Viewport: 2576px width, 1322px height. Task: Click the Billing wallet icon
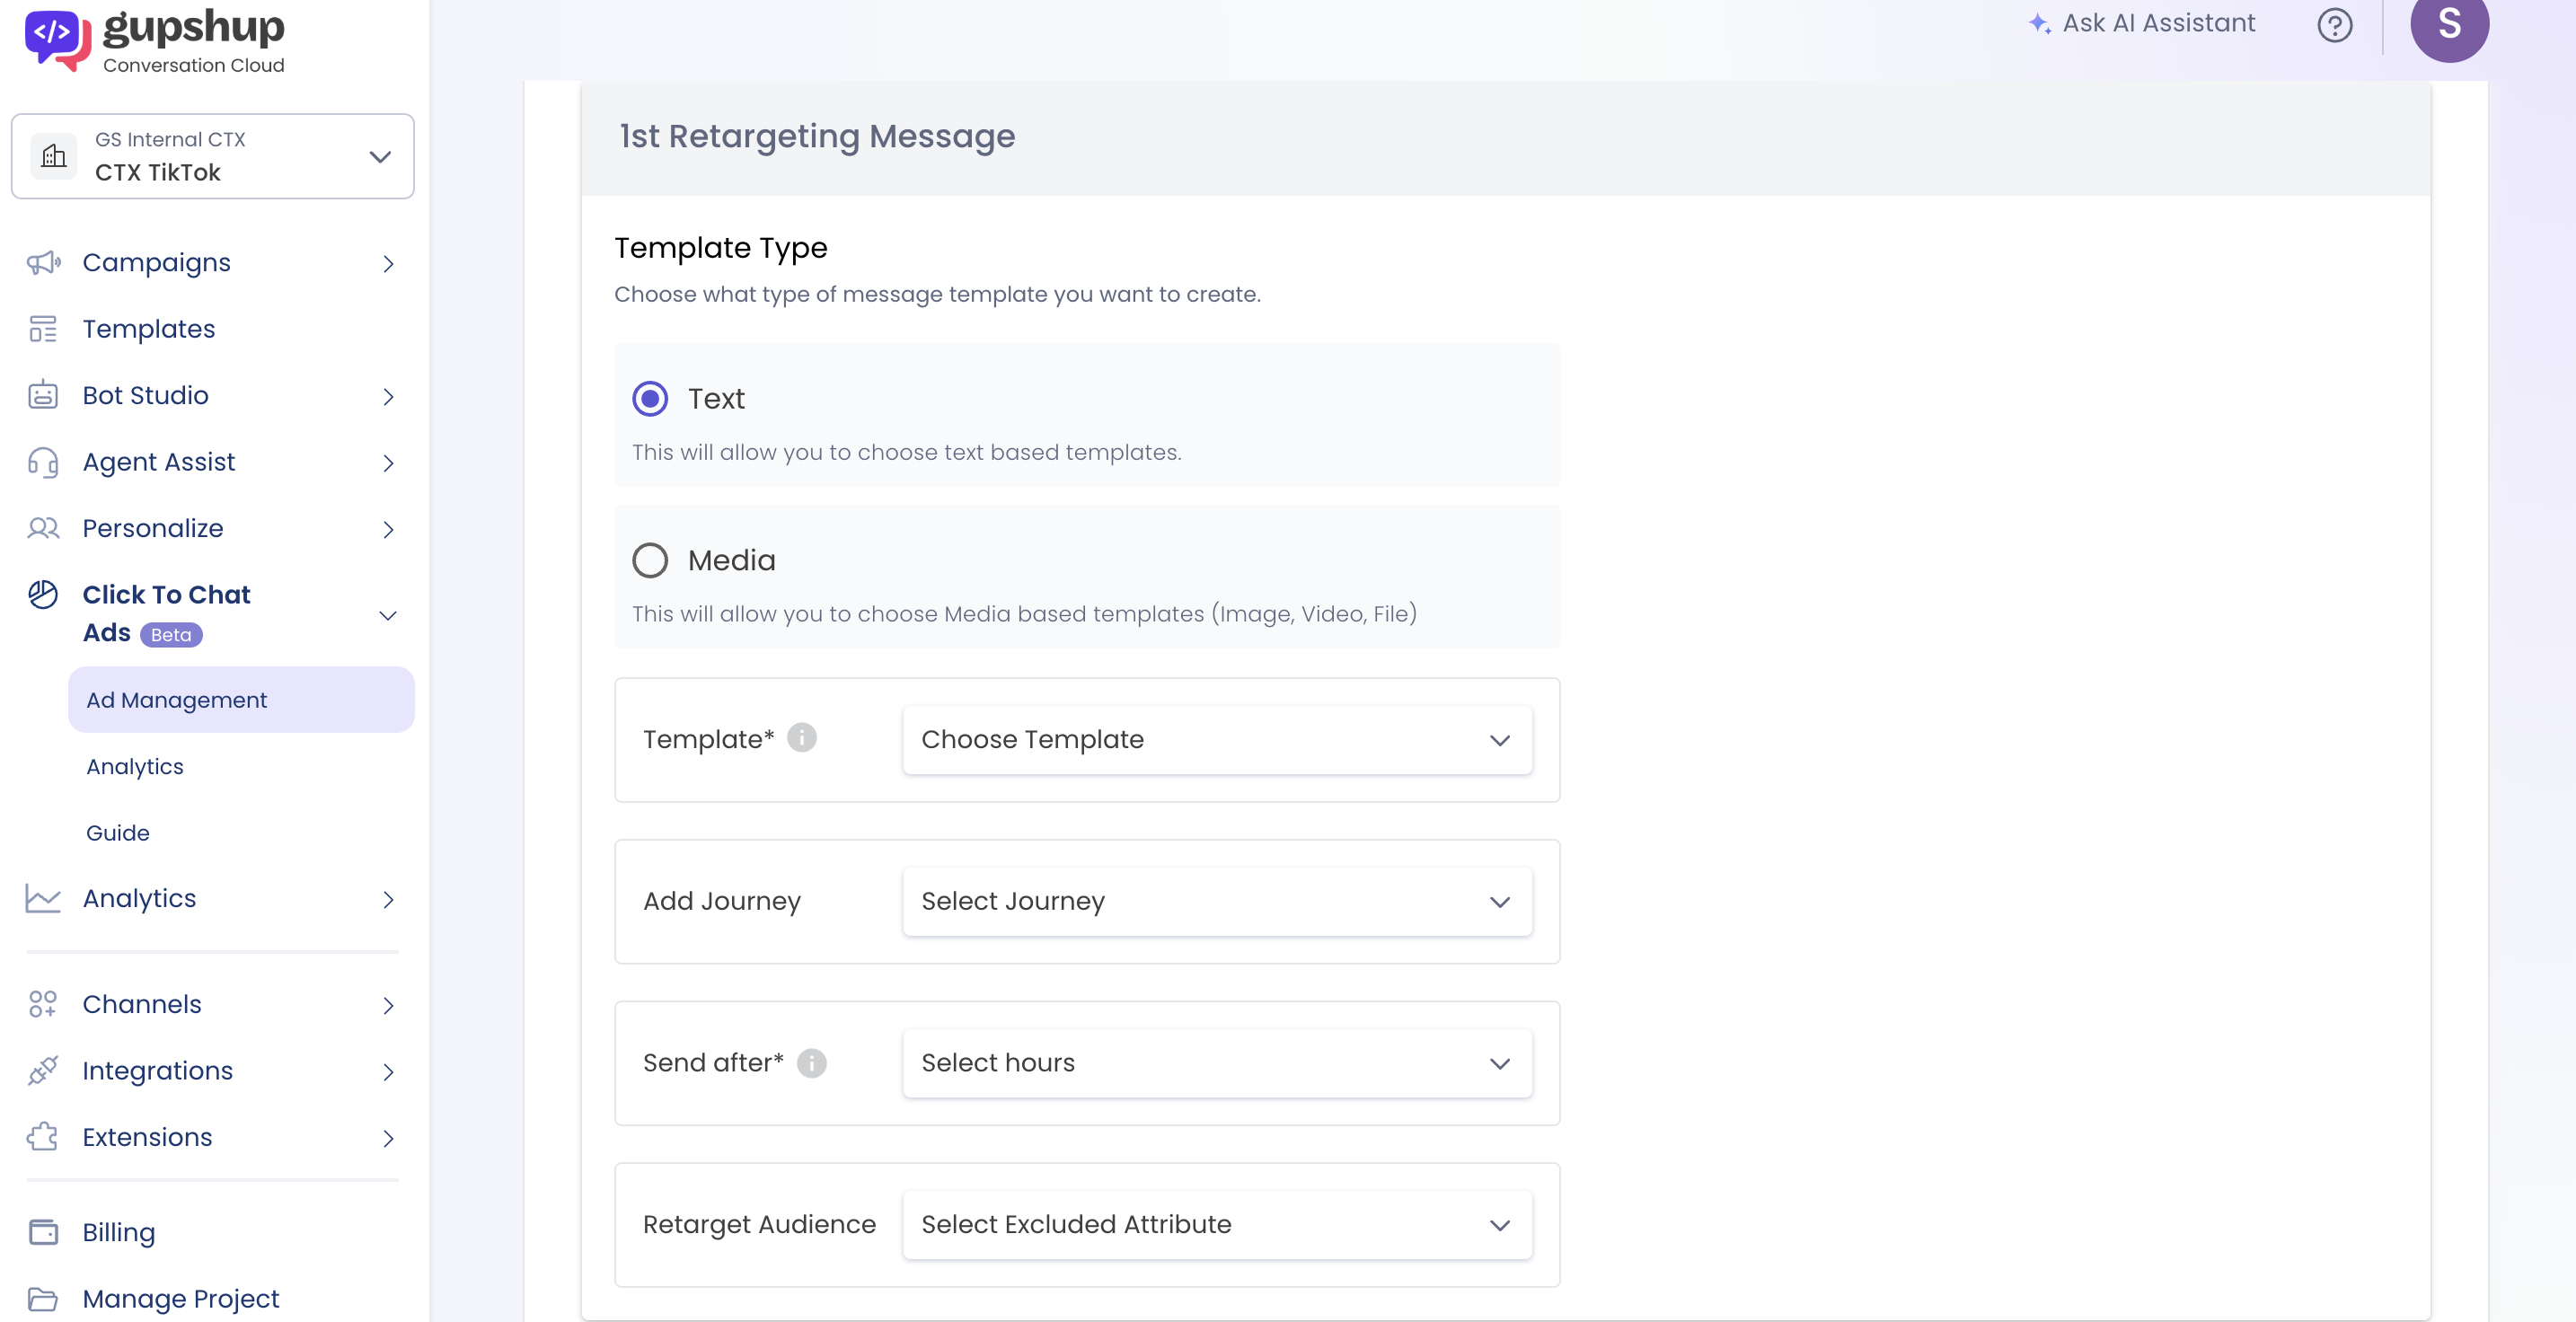click(43, 1232)
